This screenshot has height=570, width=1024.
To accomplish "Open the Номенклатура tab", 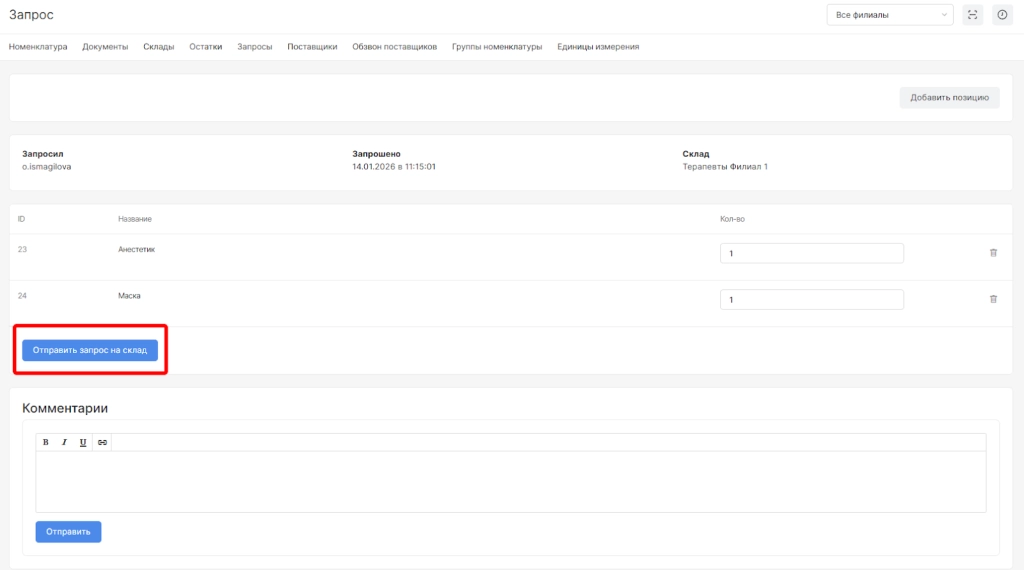I will pos(38,47).
